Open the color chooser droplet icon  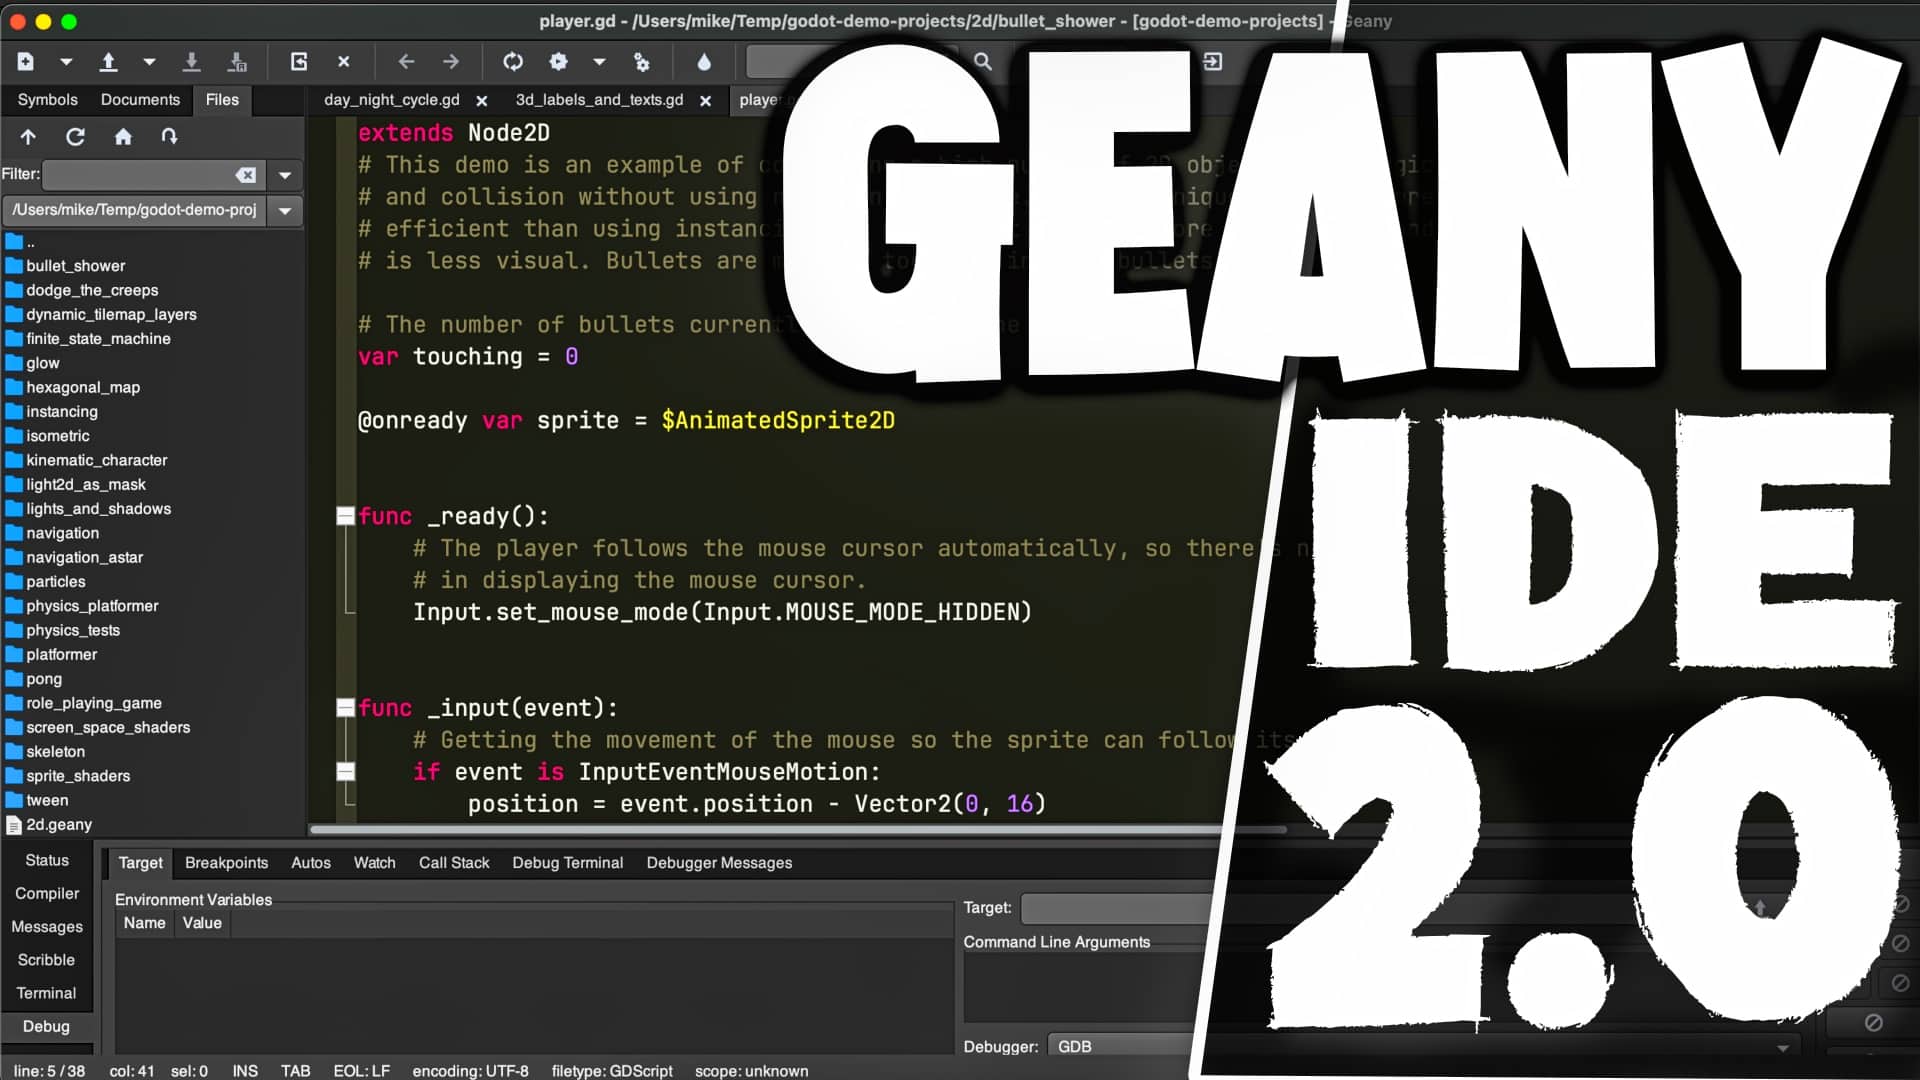click(704, 62)
